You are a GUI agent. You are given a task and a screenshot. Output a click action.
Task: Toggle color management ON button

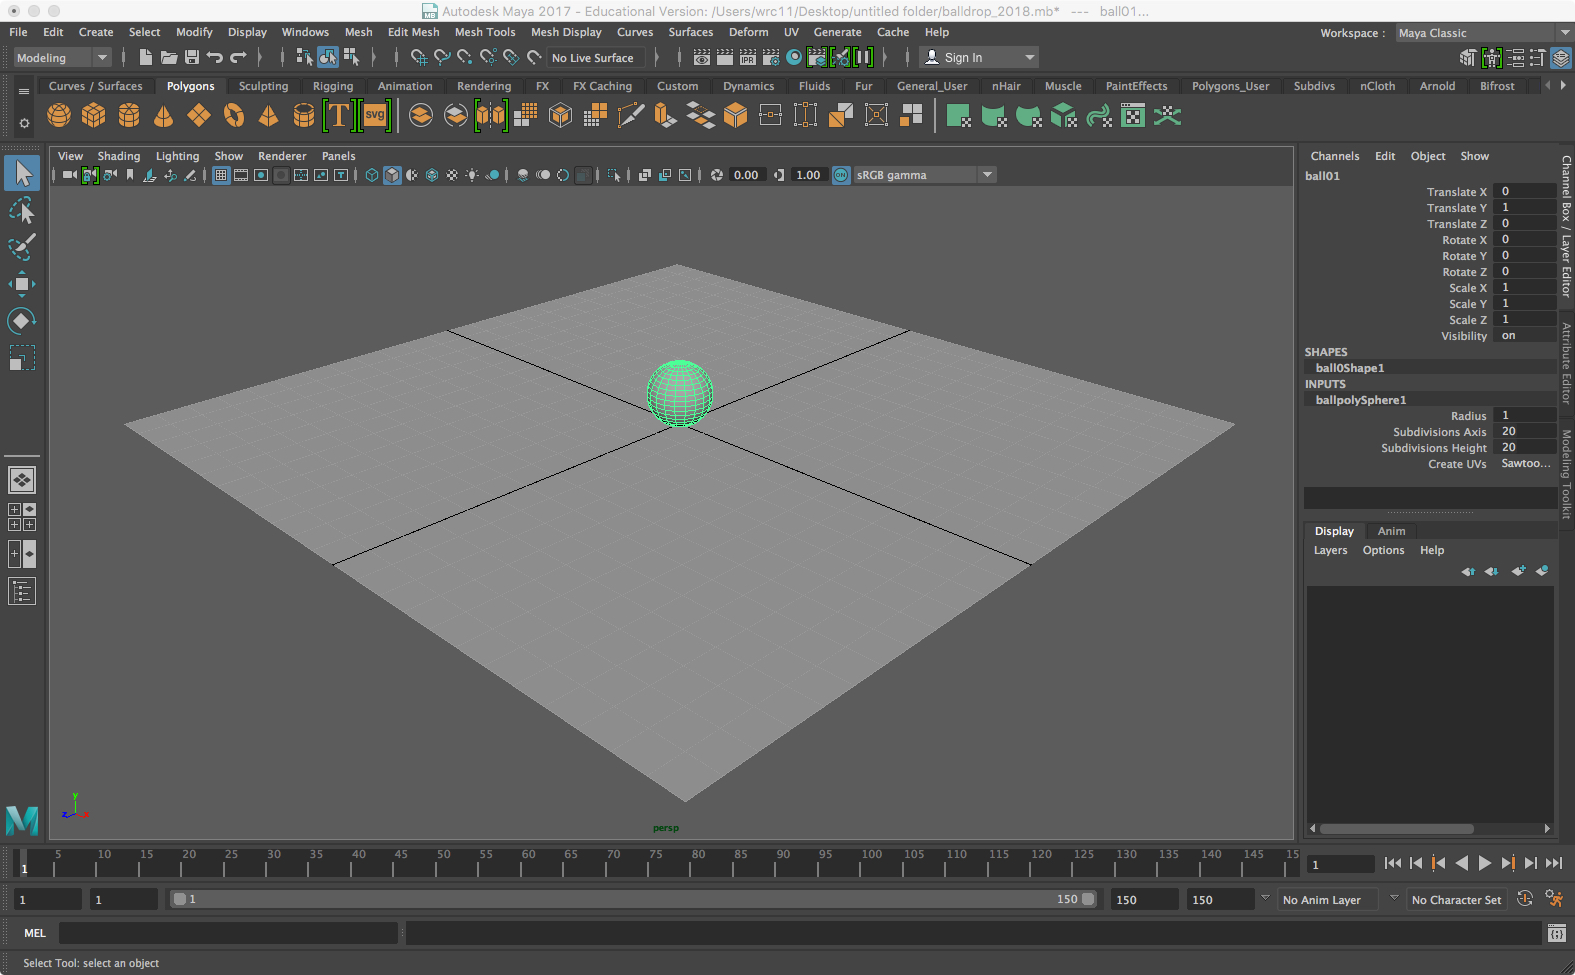coord(841,175)
